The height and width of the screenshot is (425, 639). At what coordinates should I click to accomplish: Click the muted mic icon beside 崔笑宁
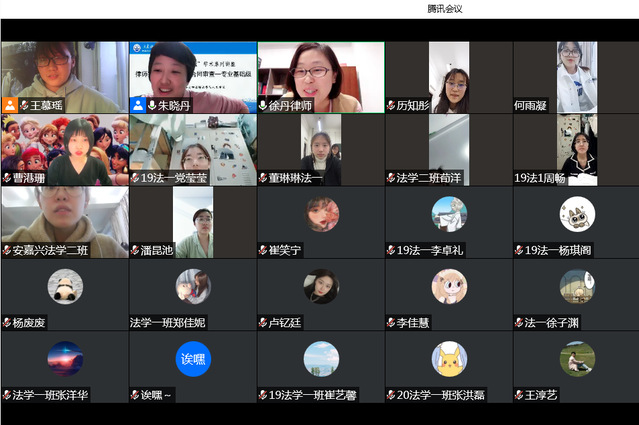click(x=263, y=250)
